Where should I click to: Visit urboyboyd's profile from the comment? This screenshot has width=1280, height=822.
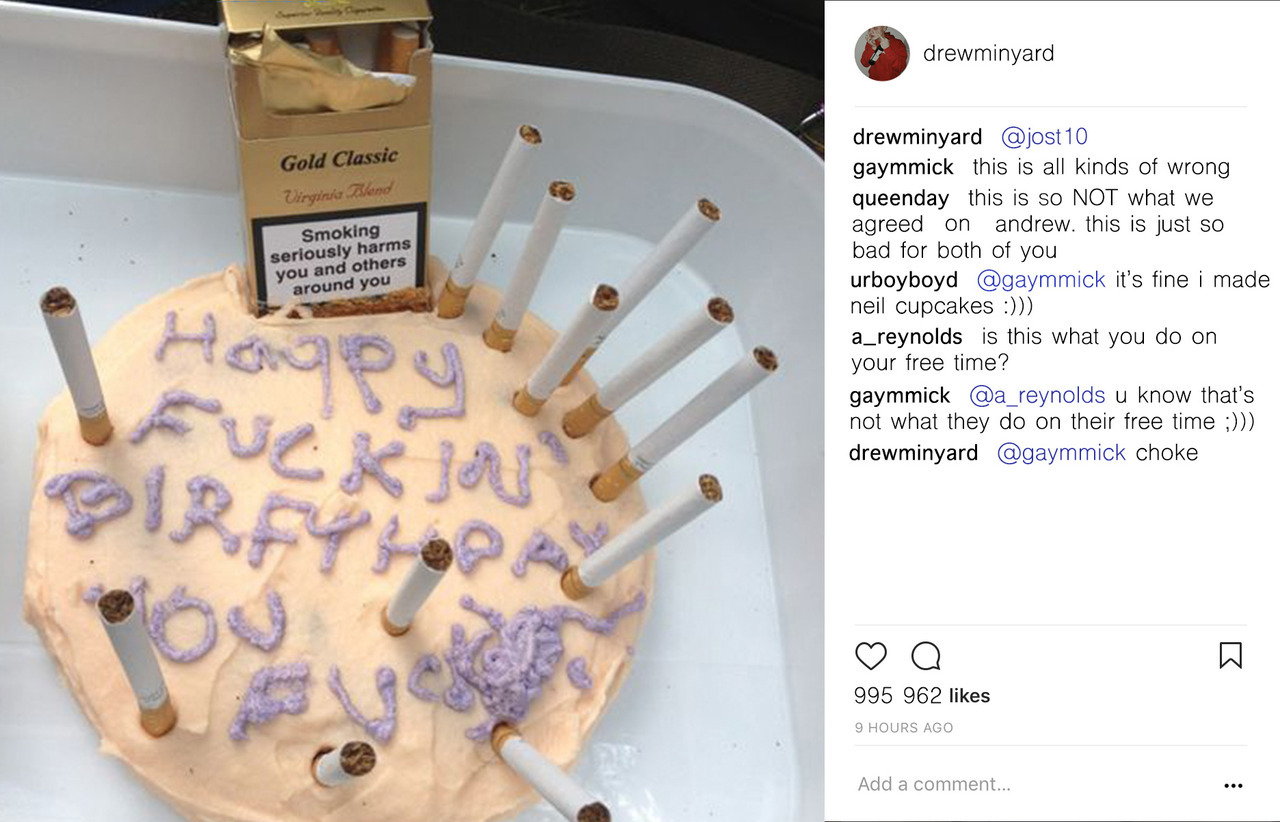[904, 280]
